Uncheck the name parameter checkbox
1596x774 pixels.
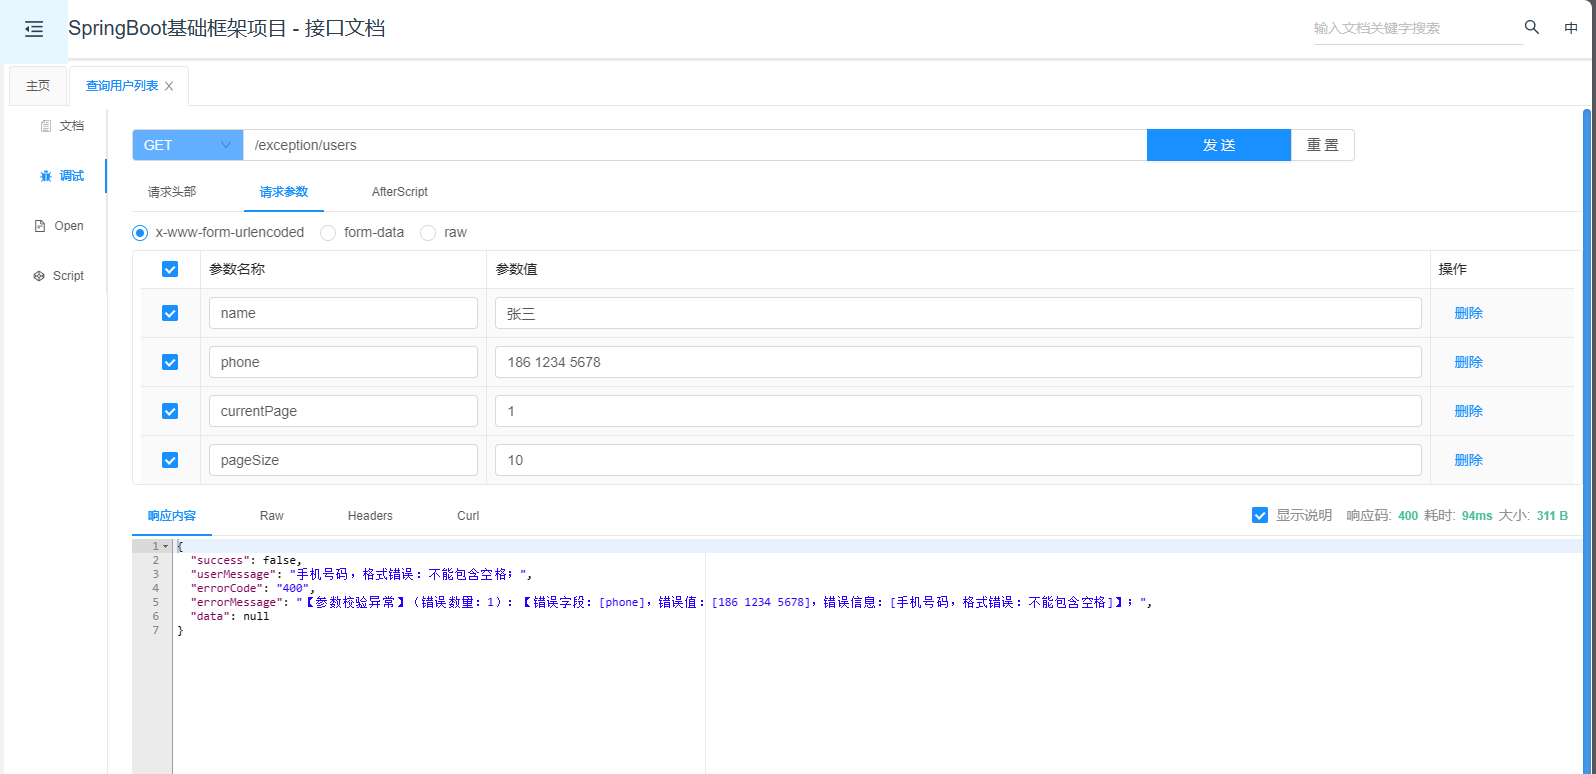170,313
